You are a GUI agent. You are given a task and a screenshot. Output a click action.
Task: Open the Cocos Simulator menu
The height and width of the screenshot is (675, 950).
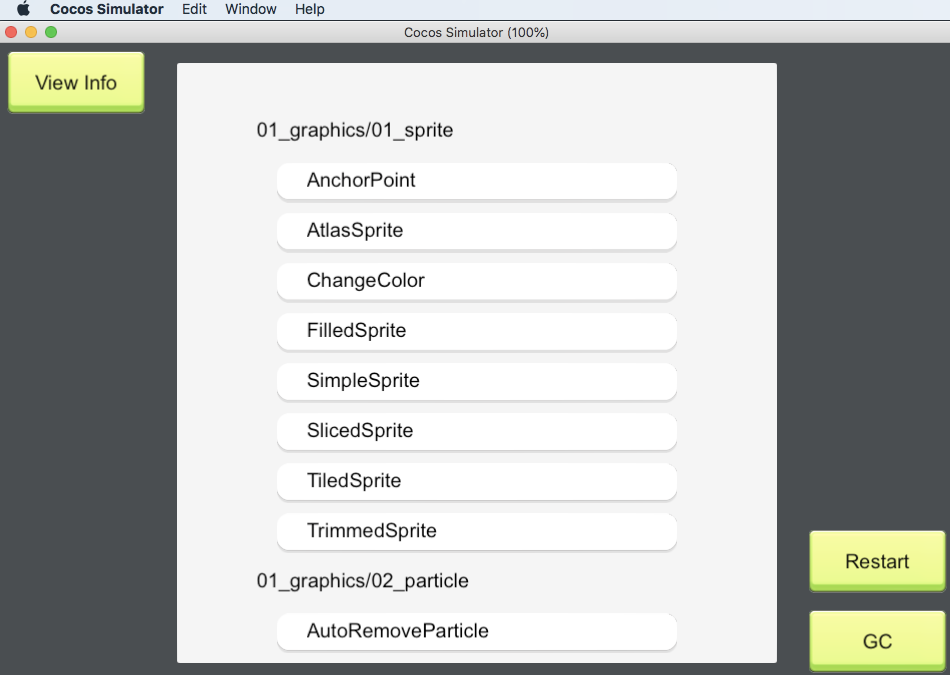tap(107, 9)
